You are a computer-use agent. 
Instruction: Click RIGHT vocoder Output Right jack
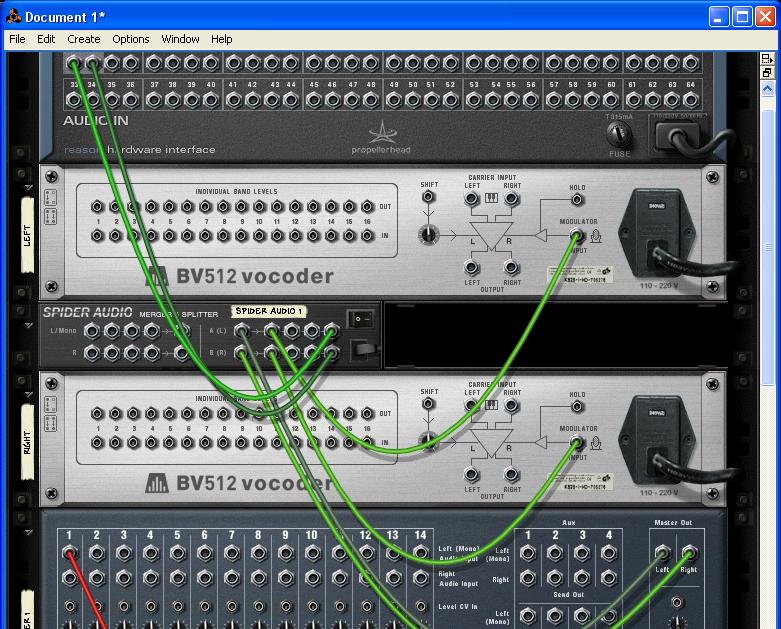point(511,474)
